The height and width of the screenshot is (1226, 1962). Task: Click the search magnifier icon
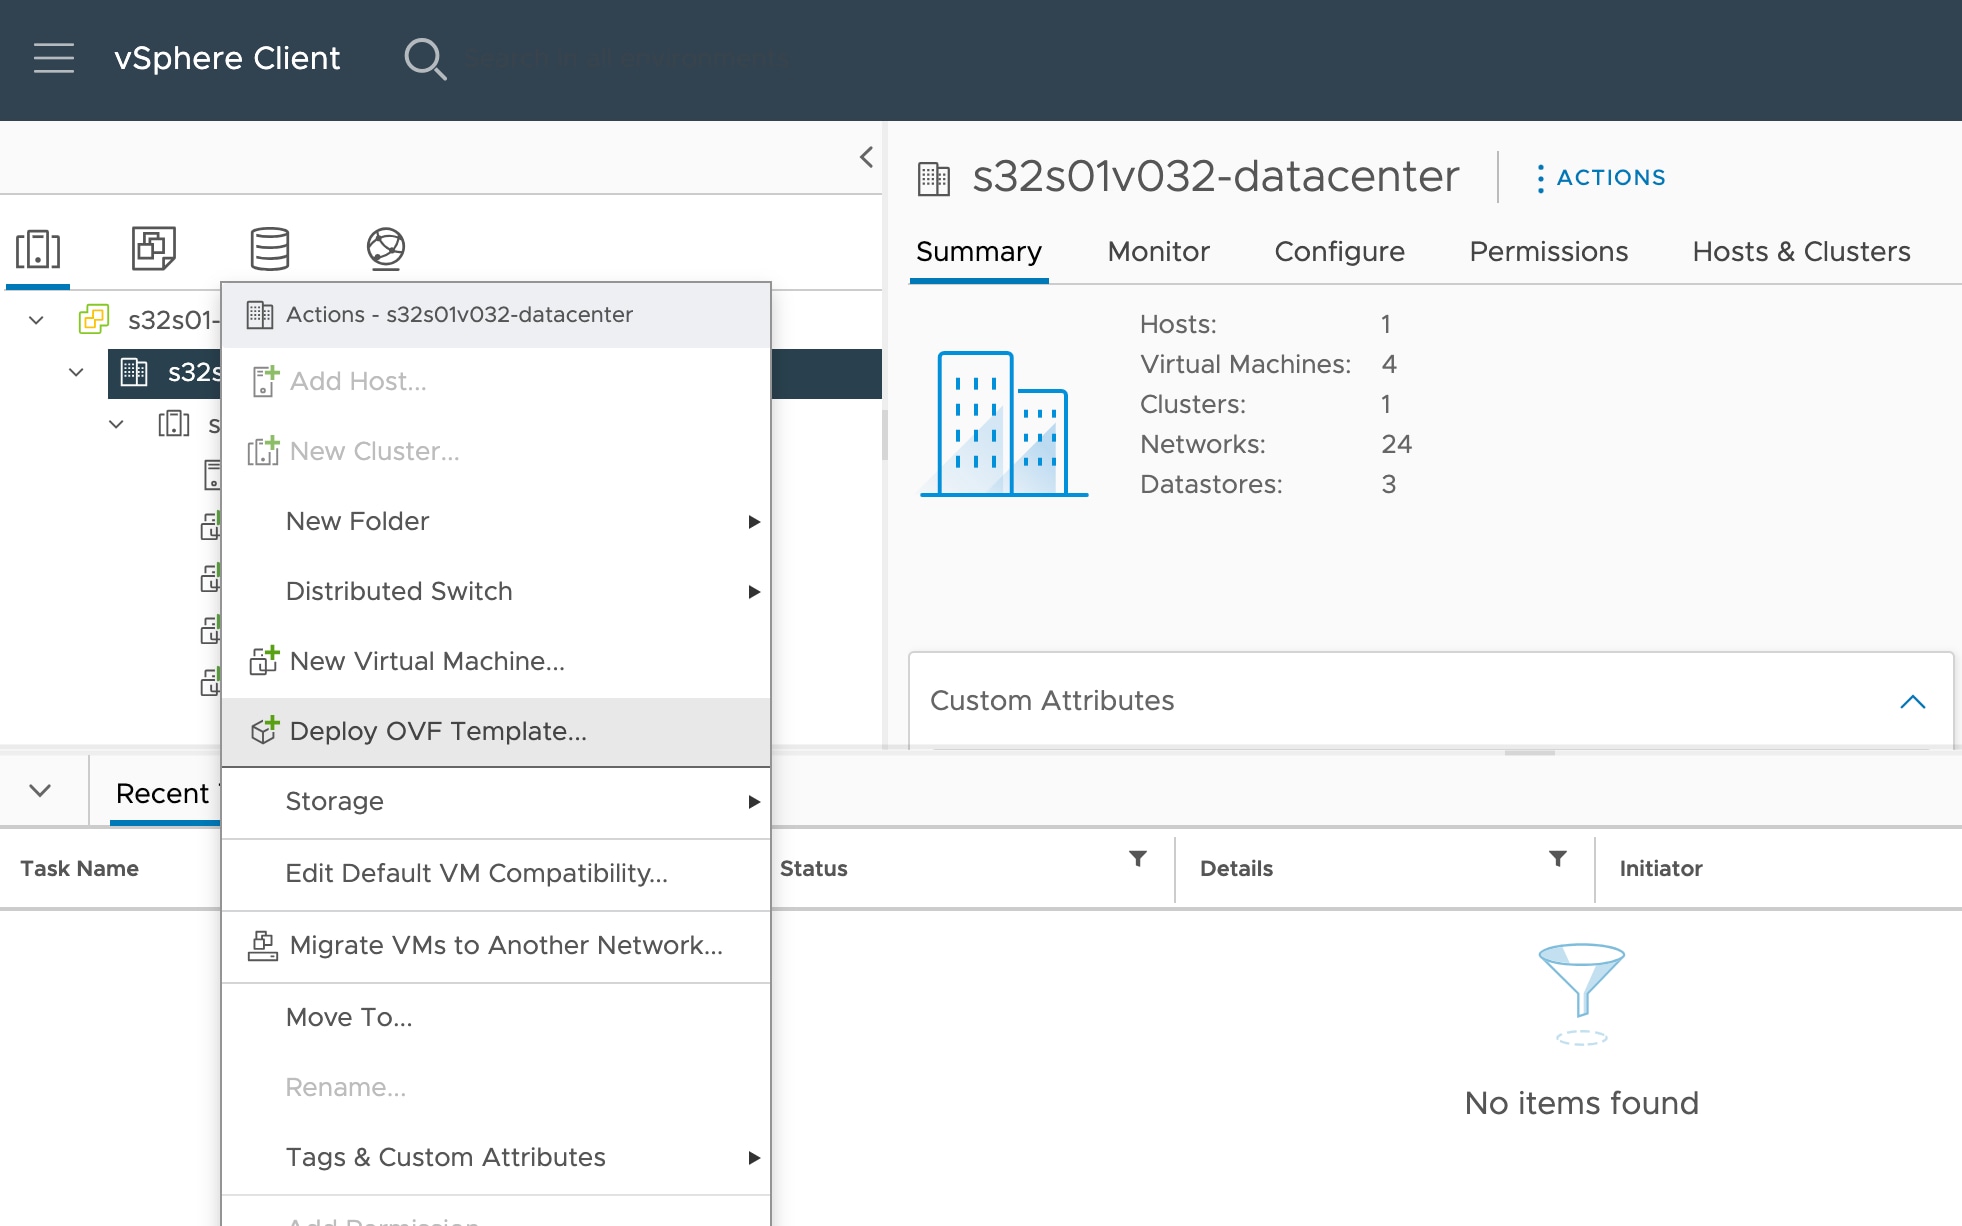point(425,59)
